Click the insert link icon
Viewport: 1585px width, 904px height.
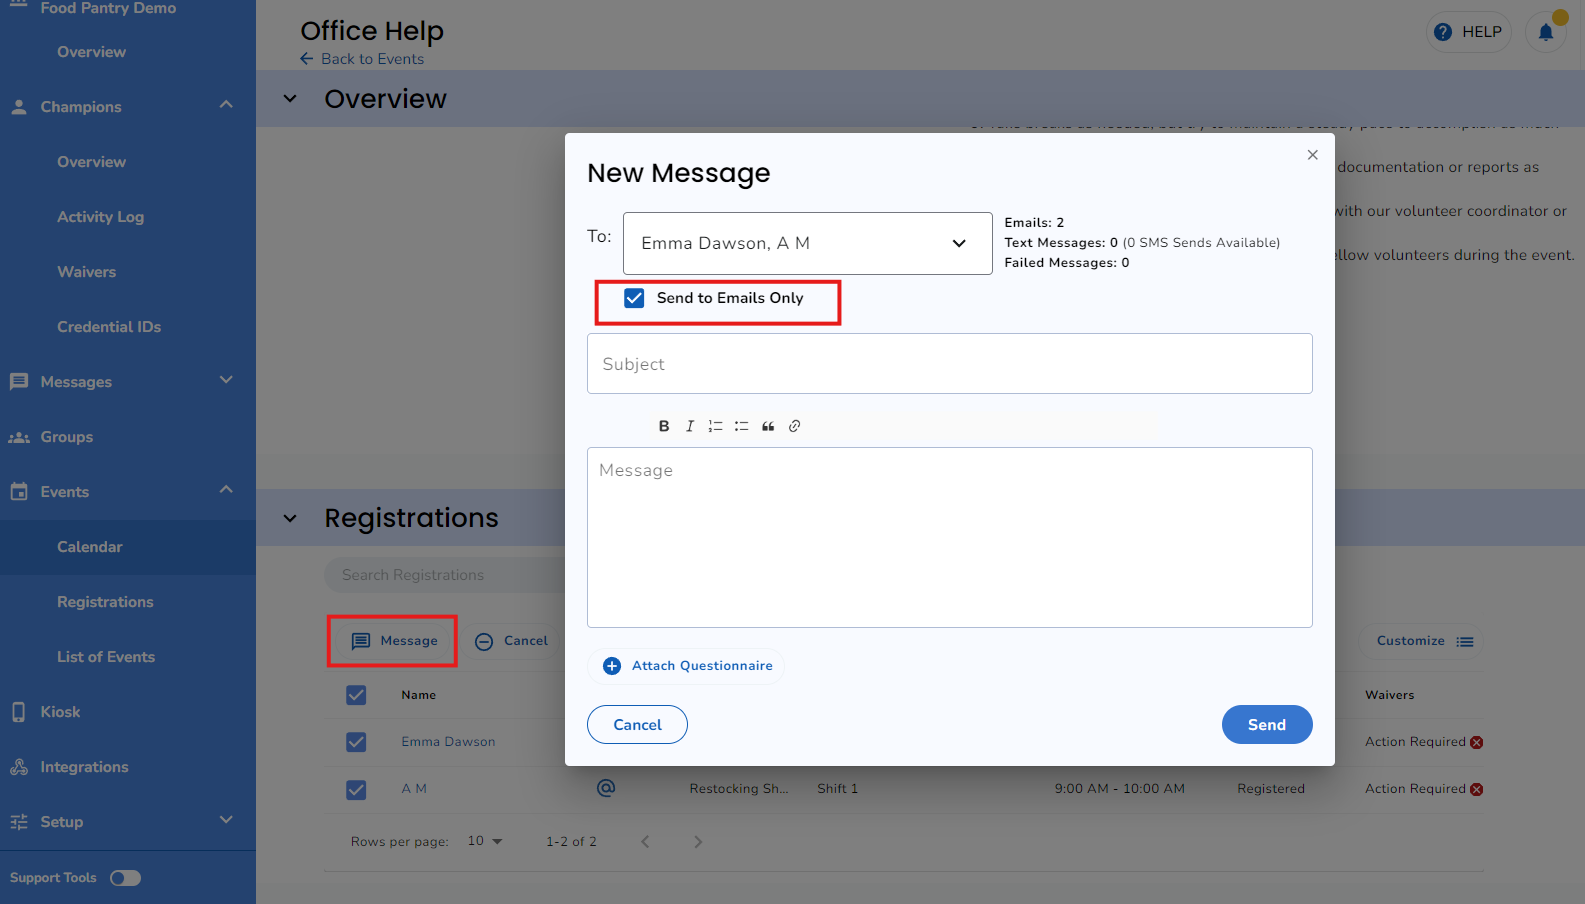pyautogui.click(x=795, y=426)
